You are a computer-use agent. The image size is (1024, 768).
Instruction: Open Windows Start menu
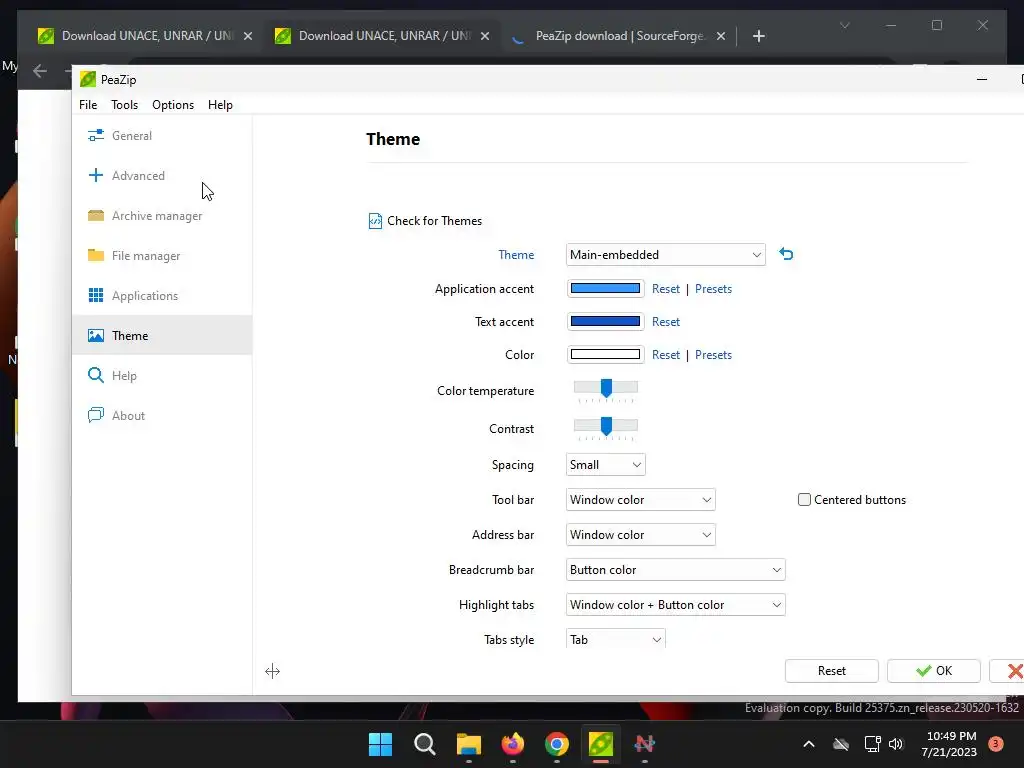[x=380, y=744]
